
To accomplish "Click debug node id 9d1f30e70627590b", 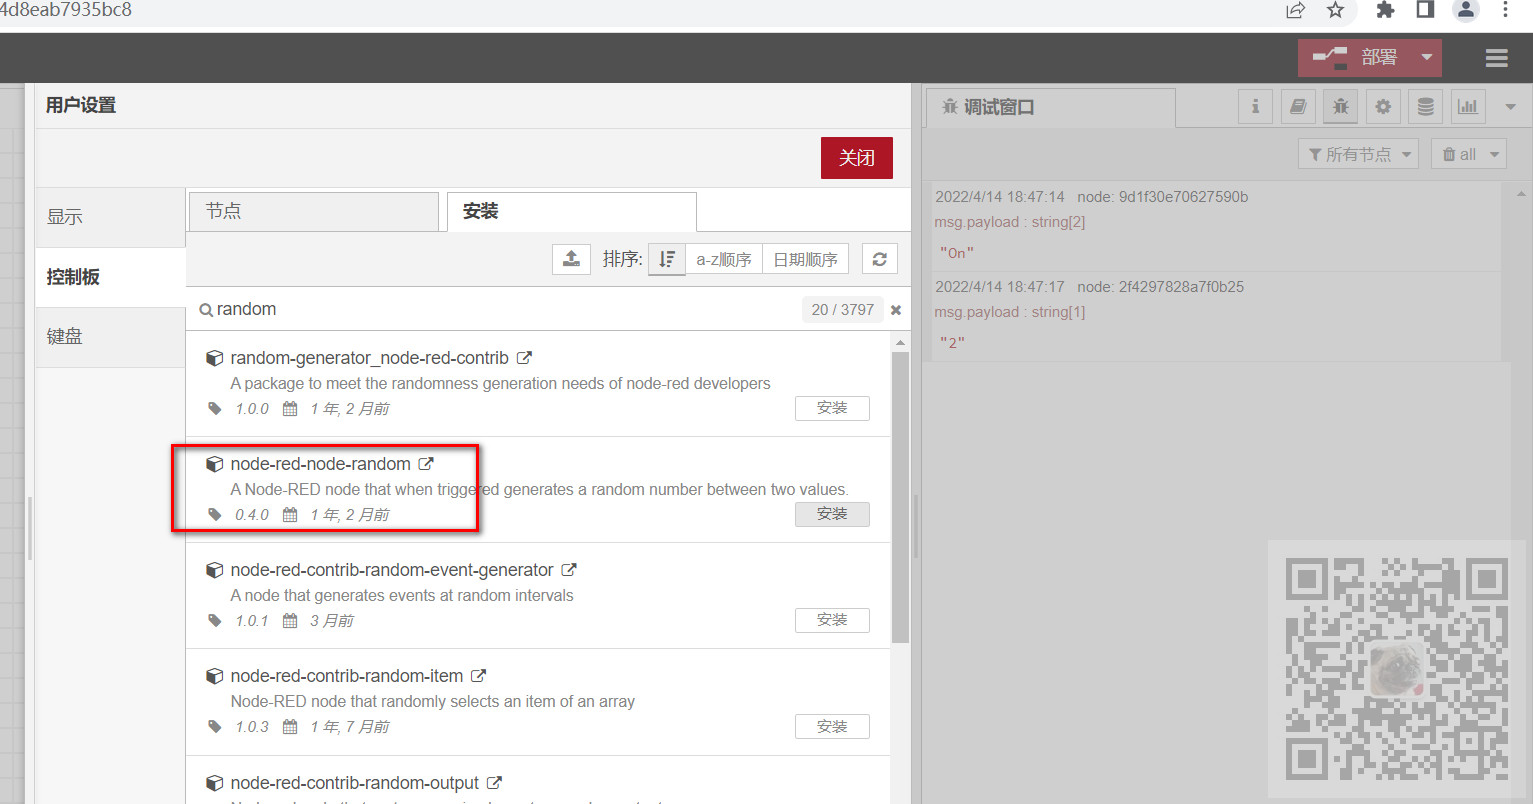I will [x=1162, y=197].
